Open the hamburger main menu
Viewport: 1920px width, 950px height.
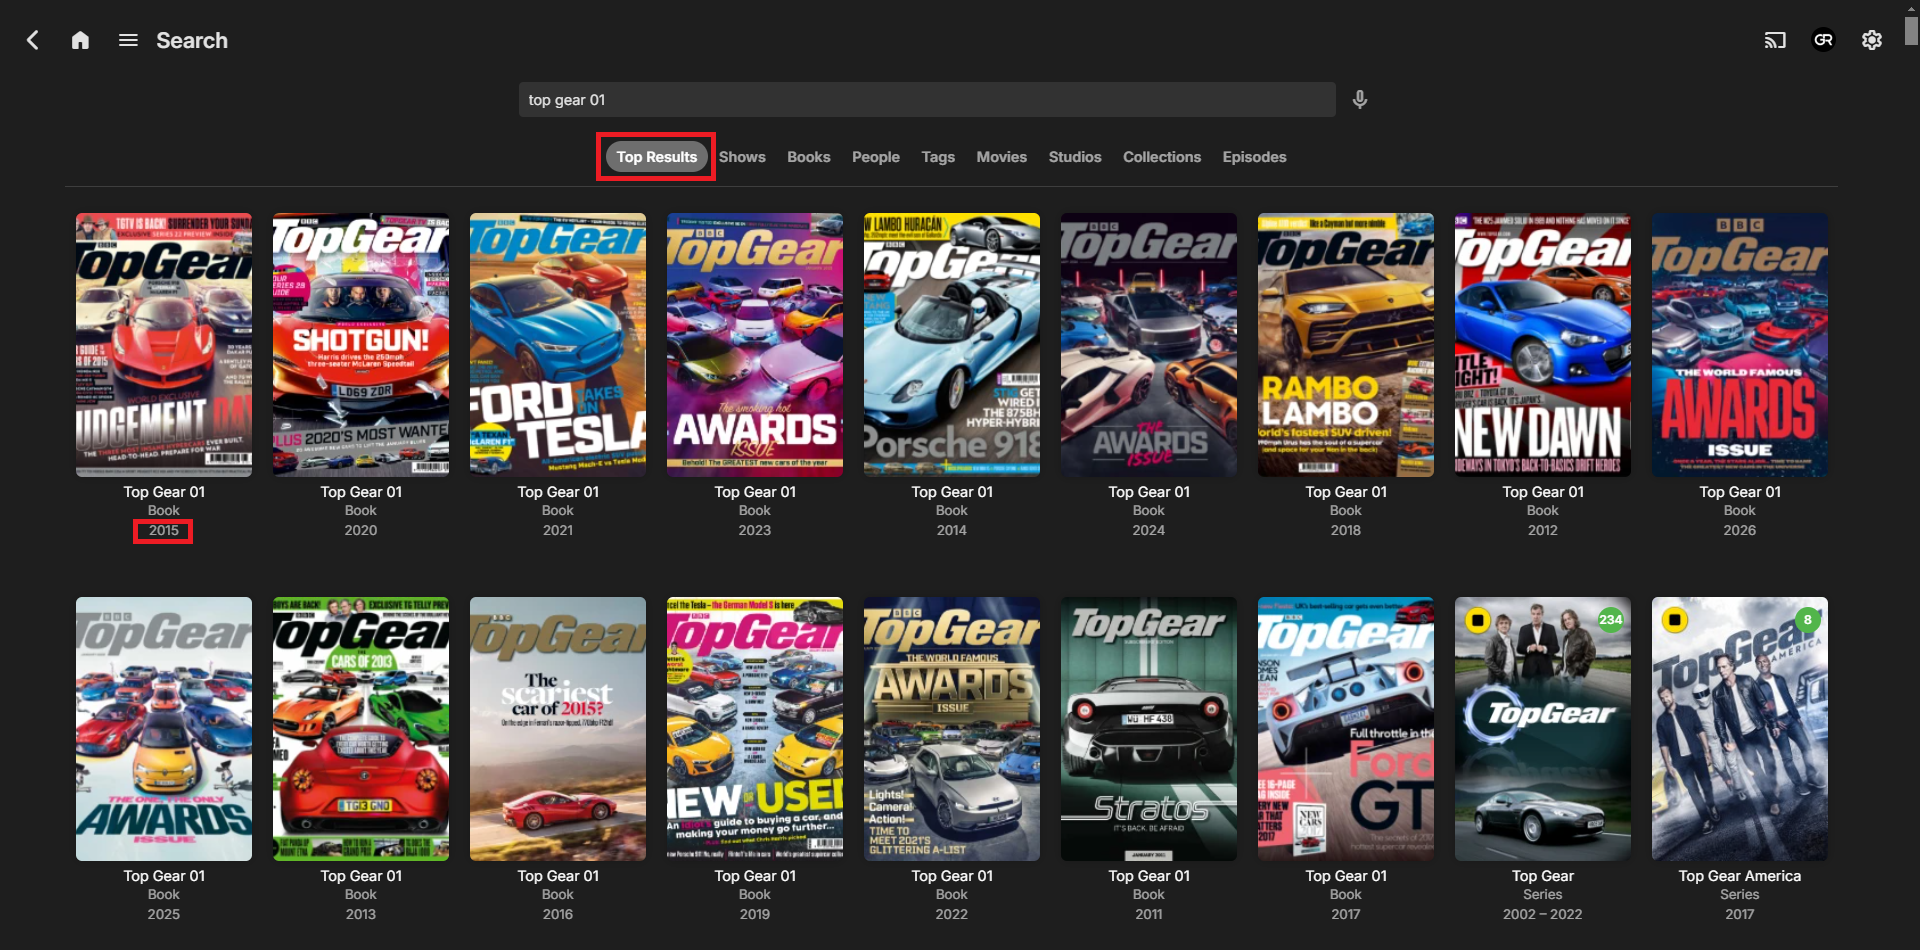[128, 40]
